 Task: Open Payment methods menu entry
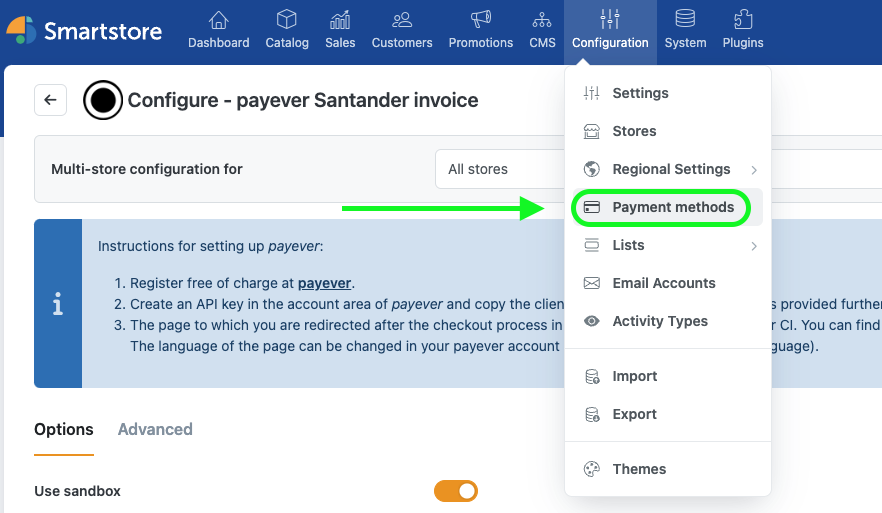tap(668, 207)
